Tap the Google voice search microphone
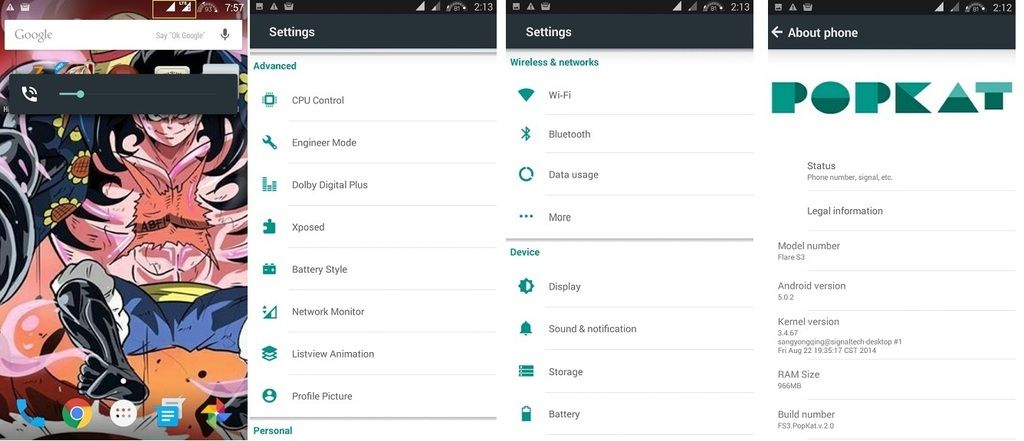1024x441 pixels. click(225, 35)
